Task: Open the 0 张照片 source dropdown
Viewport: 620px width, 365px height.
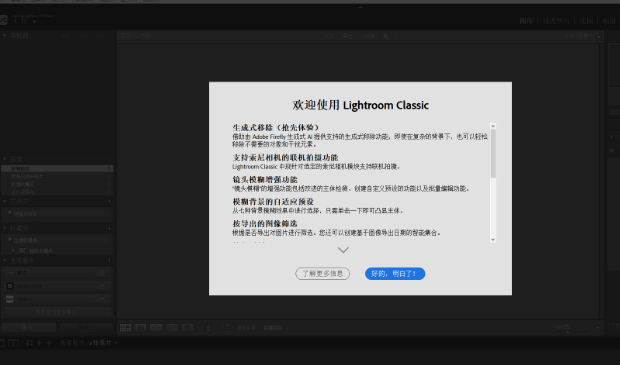Action: pos(103,343)
